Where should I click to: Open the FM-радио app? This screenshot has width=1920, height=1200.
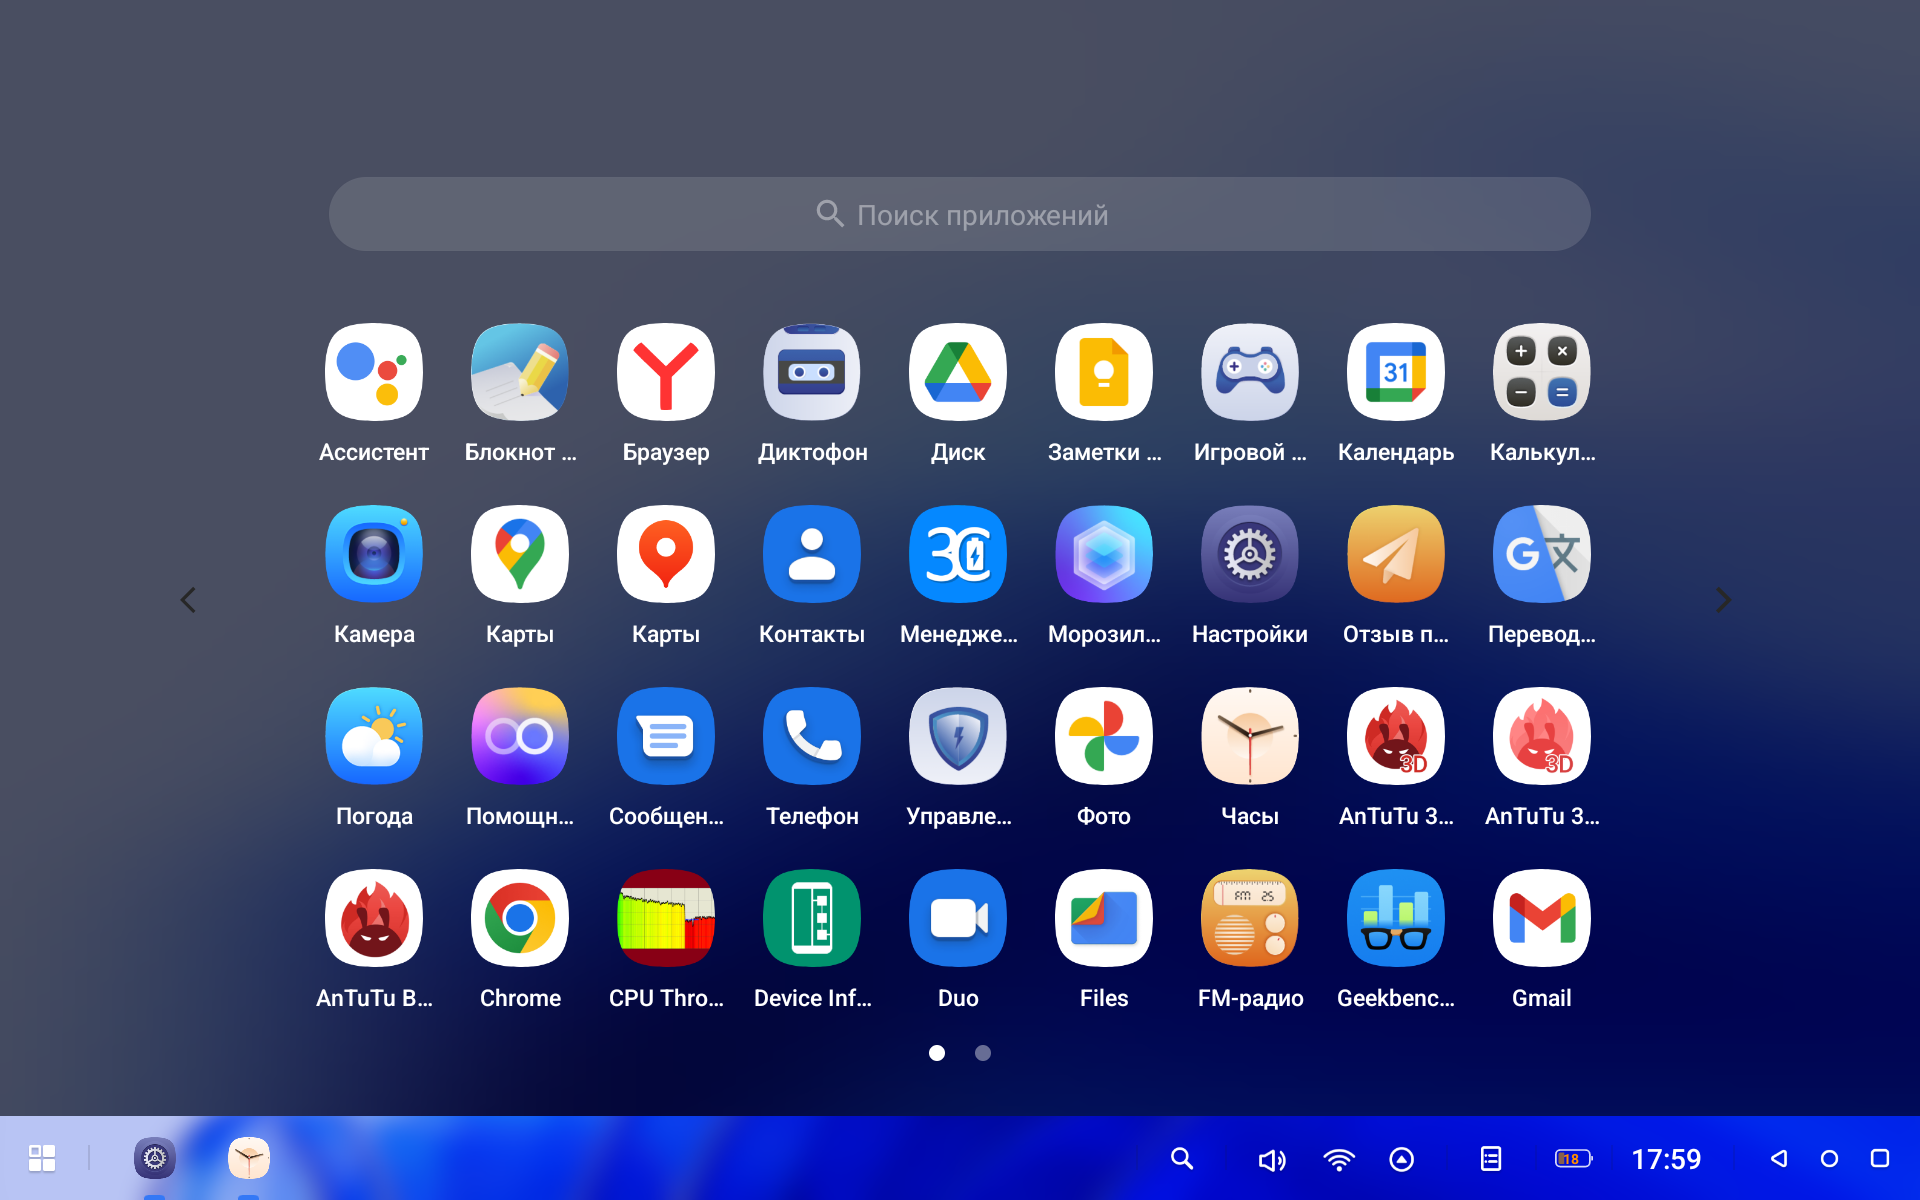click(1250, 918)
